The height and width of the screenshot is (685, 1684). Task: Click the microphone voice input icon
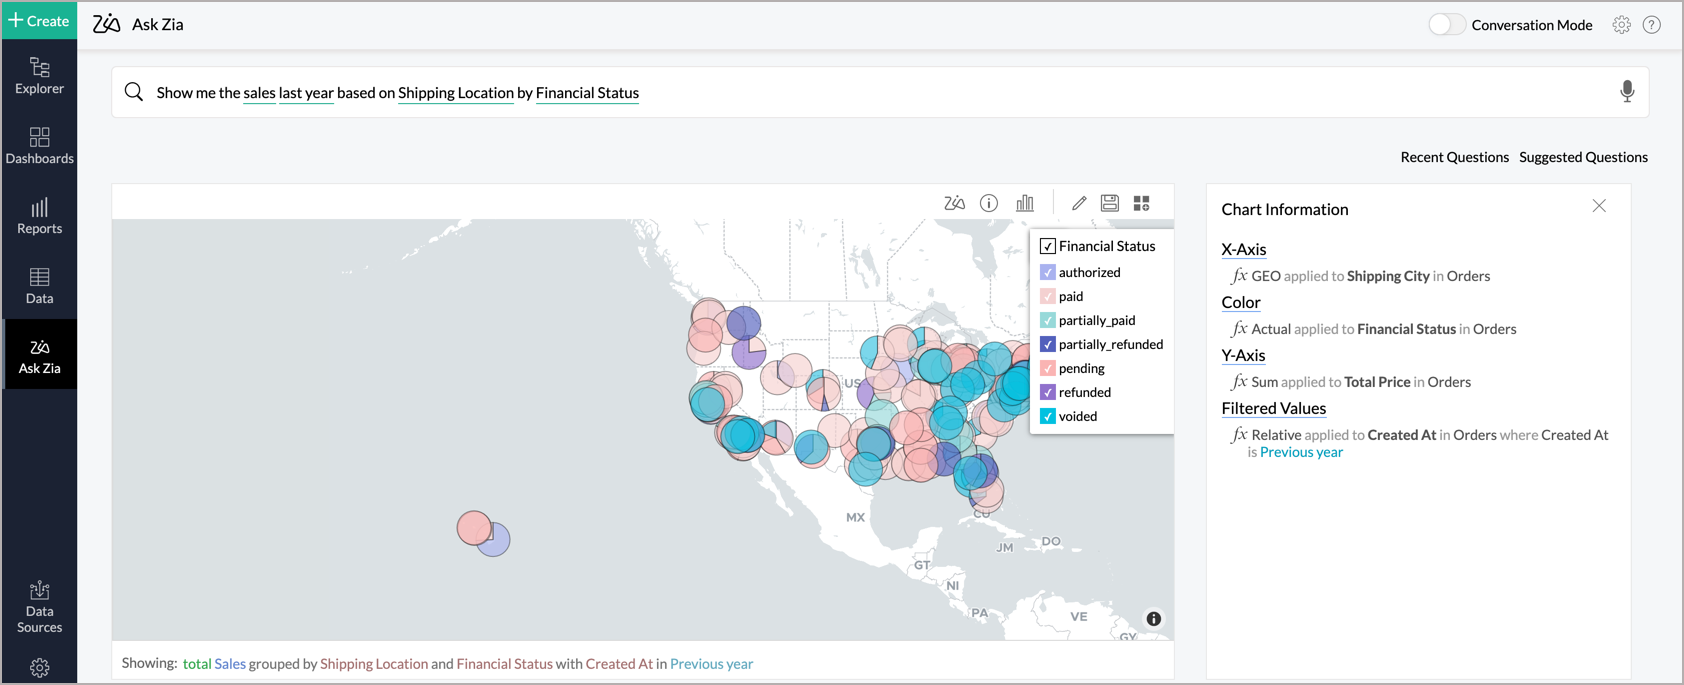[1627, 91]
